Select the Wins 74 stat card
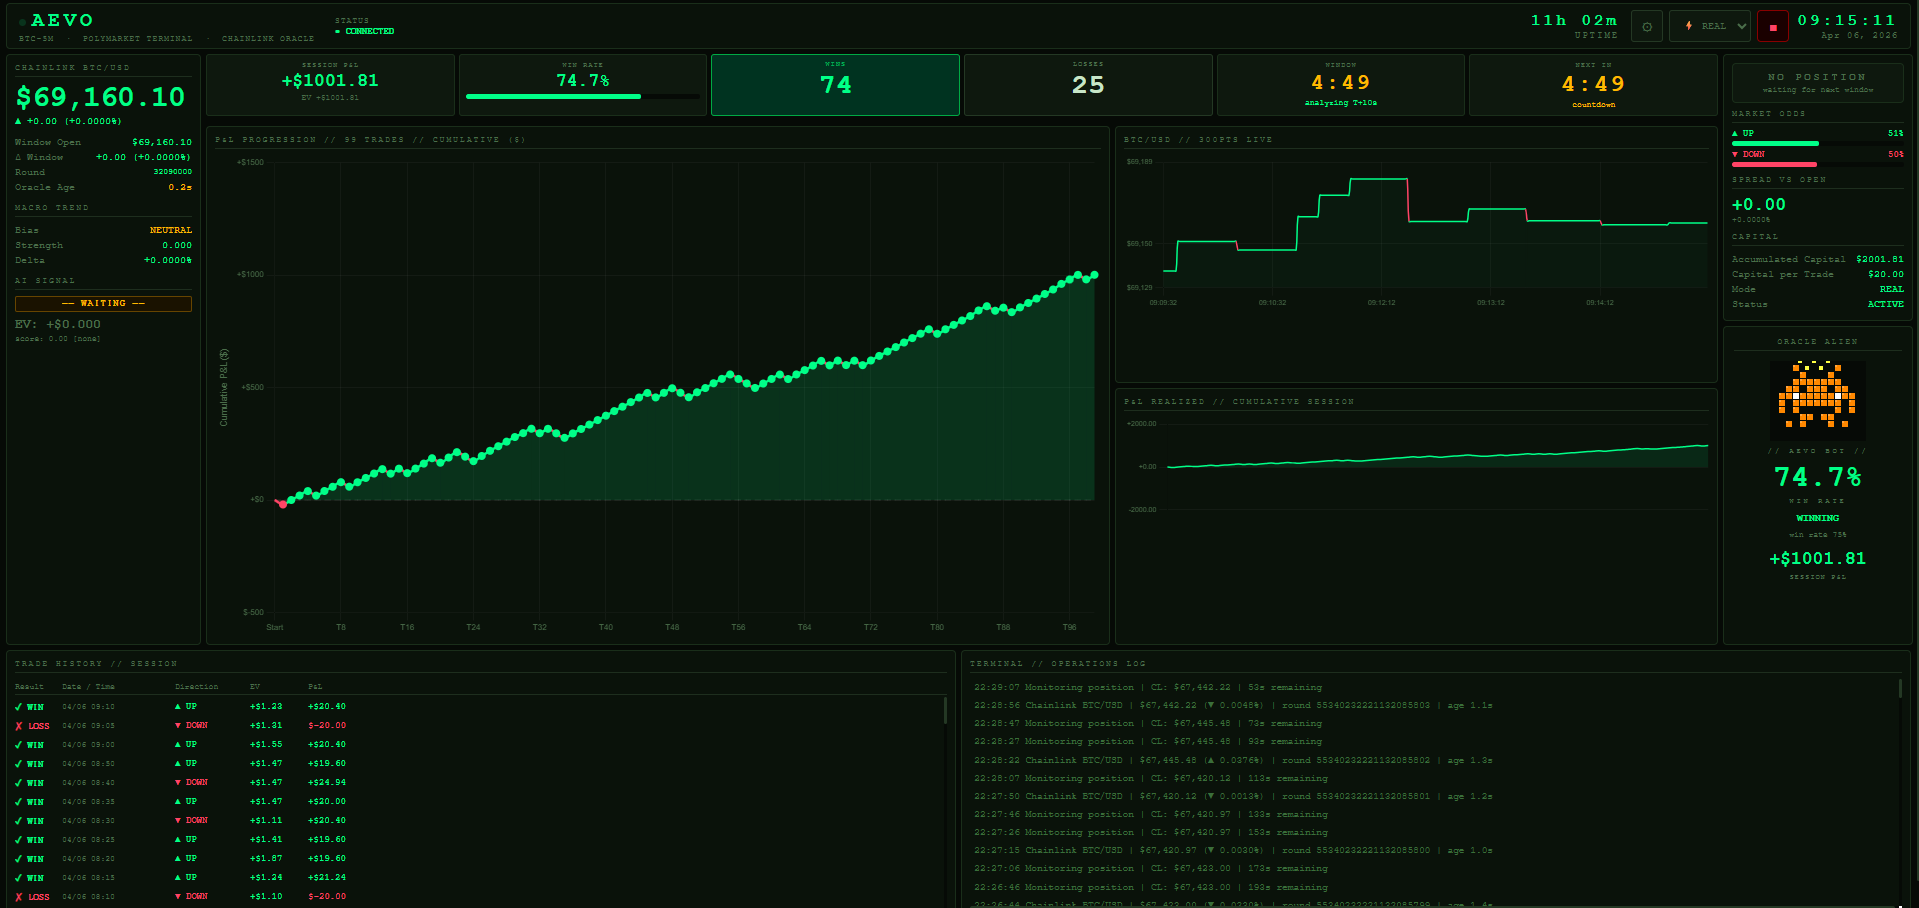 (x=835, y=85)
